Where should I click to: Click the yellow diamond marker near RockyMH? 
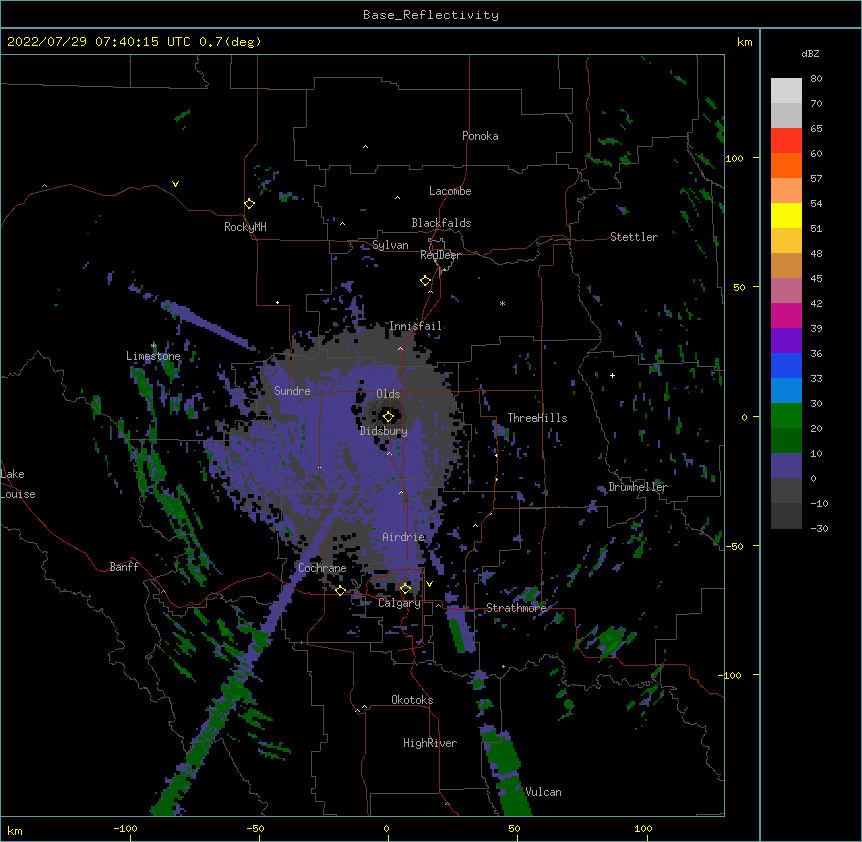pyautogui.click(x=249, y=204)
